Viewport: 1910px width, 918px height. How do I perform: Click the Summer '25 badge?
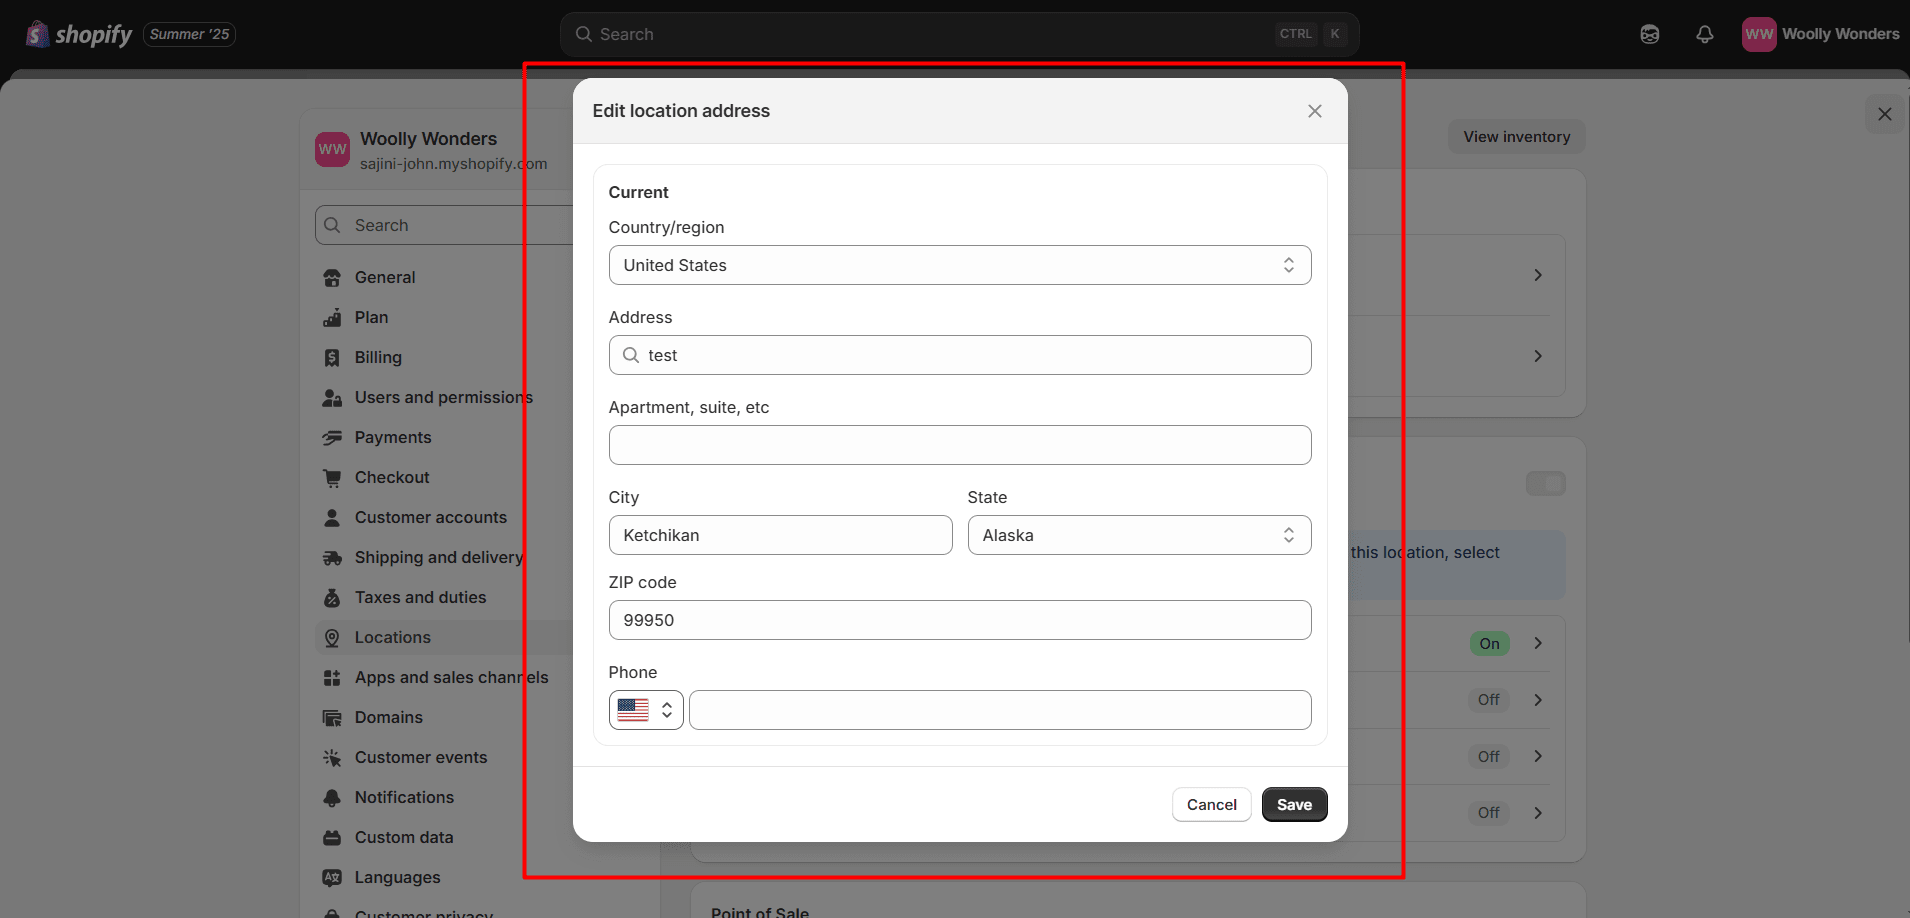coord(190,34)
